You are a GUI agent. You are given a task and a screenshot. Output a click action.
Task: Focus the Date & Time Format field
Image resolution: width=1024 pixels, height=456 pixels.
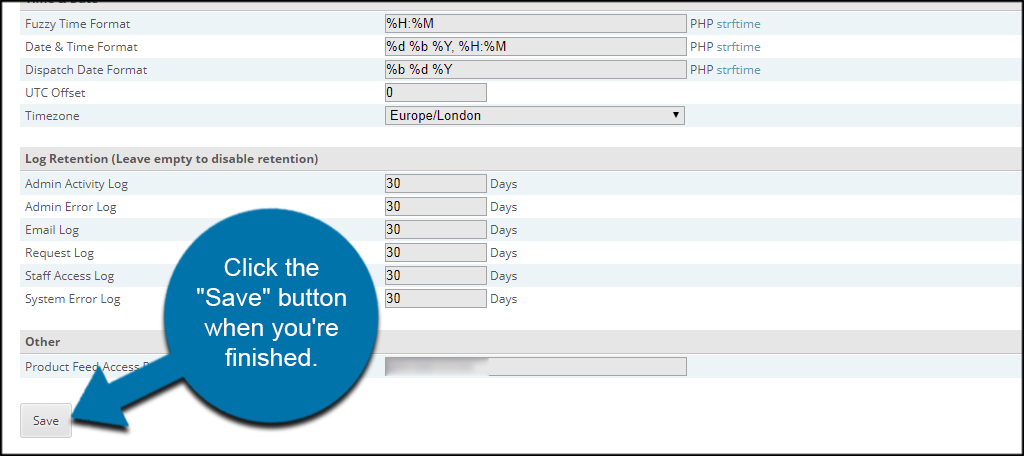(x=536, y=47)
